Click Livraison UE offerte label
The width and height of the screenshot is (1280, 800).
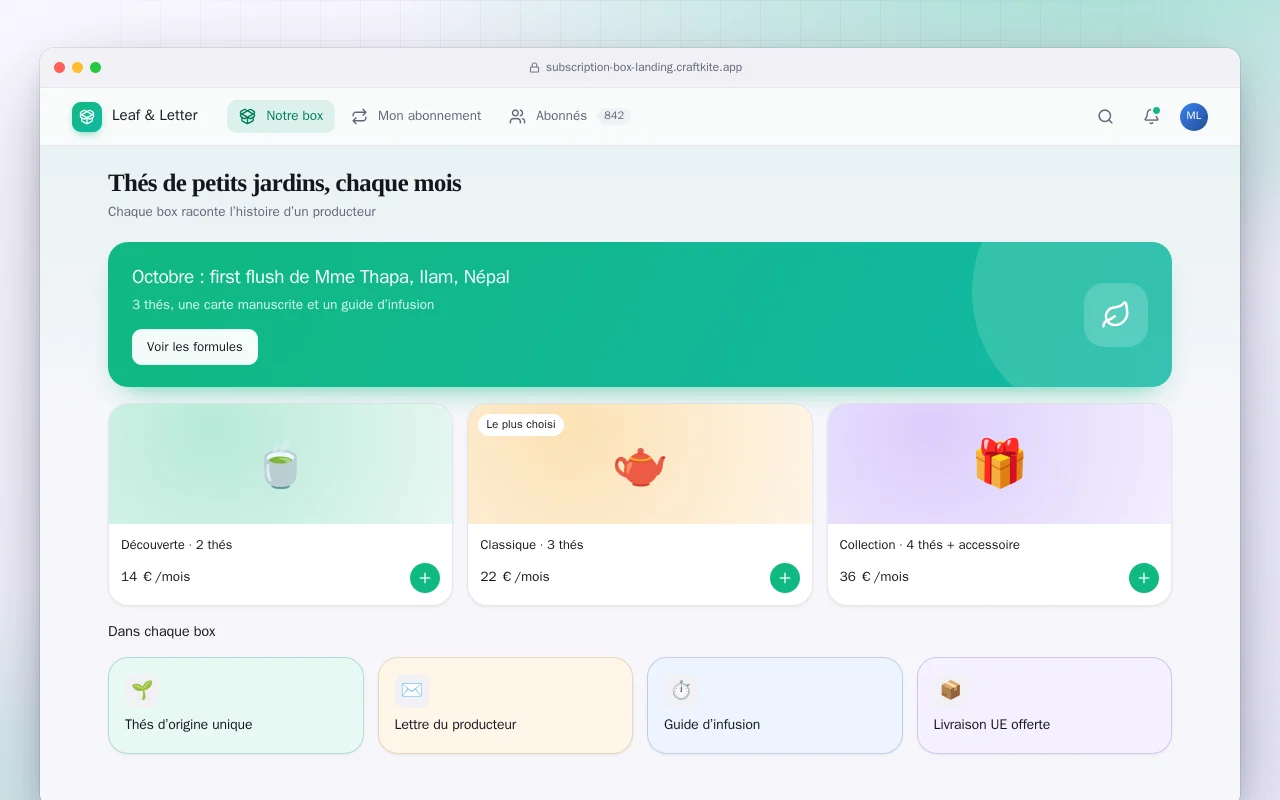tap(992, 724)
